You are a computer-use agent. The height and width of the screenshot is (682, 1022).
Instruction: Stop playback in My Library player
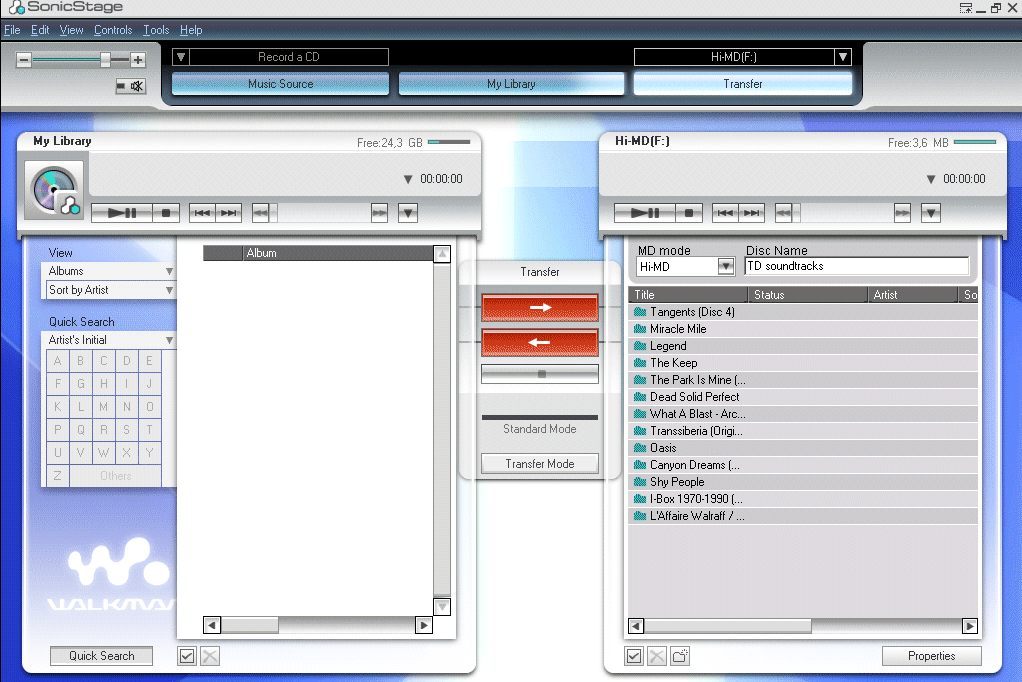166,213
